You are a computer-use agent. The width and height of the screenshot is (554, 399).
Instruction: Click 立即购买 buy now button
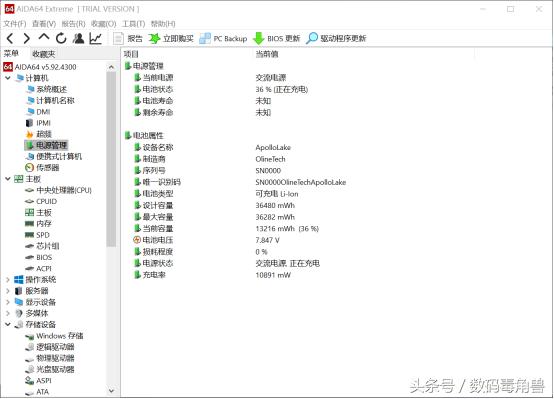click(x=171, y=39)
